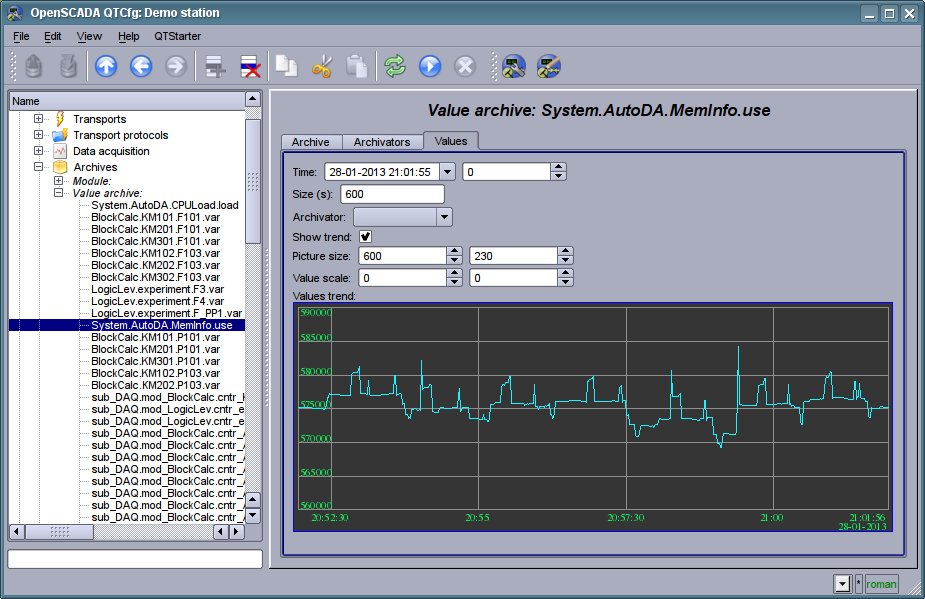Click the tree scroll up arrow at top
The image size is (925, 599).
pyautogui.click(x=253, y=99)
